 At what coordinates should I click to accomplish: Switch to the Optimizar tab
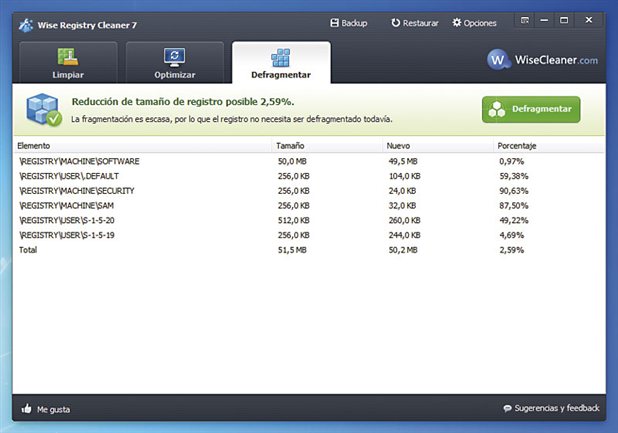175,62
